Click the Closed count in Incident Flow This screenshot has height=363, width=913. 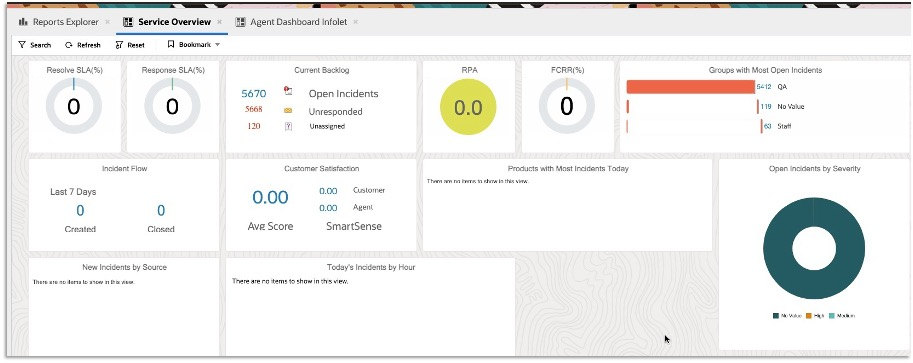point(161,210)
